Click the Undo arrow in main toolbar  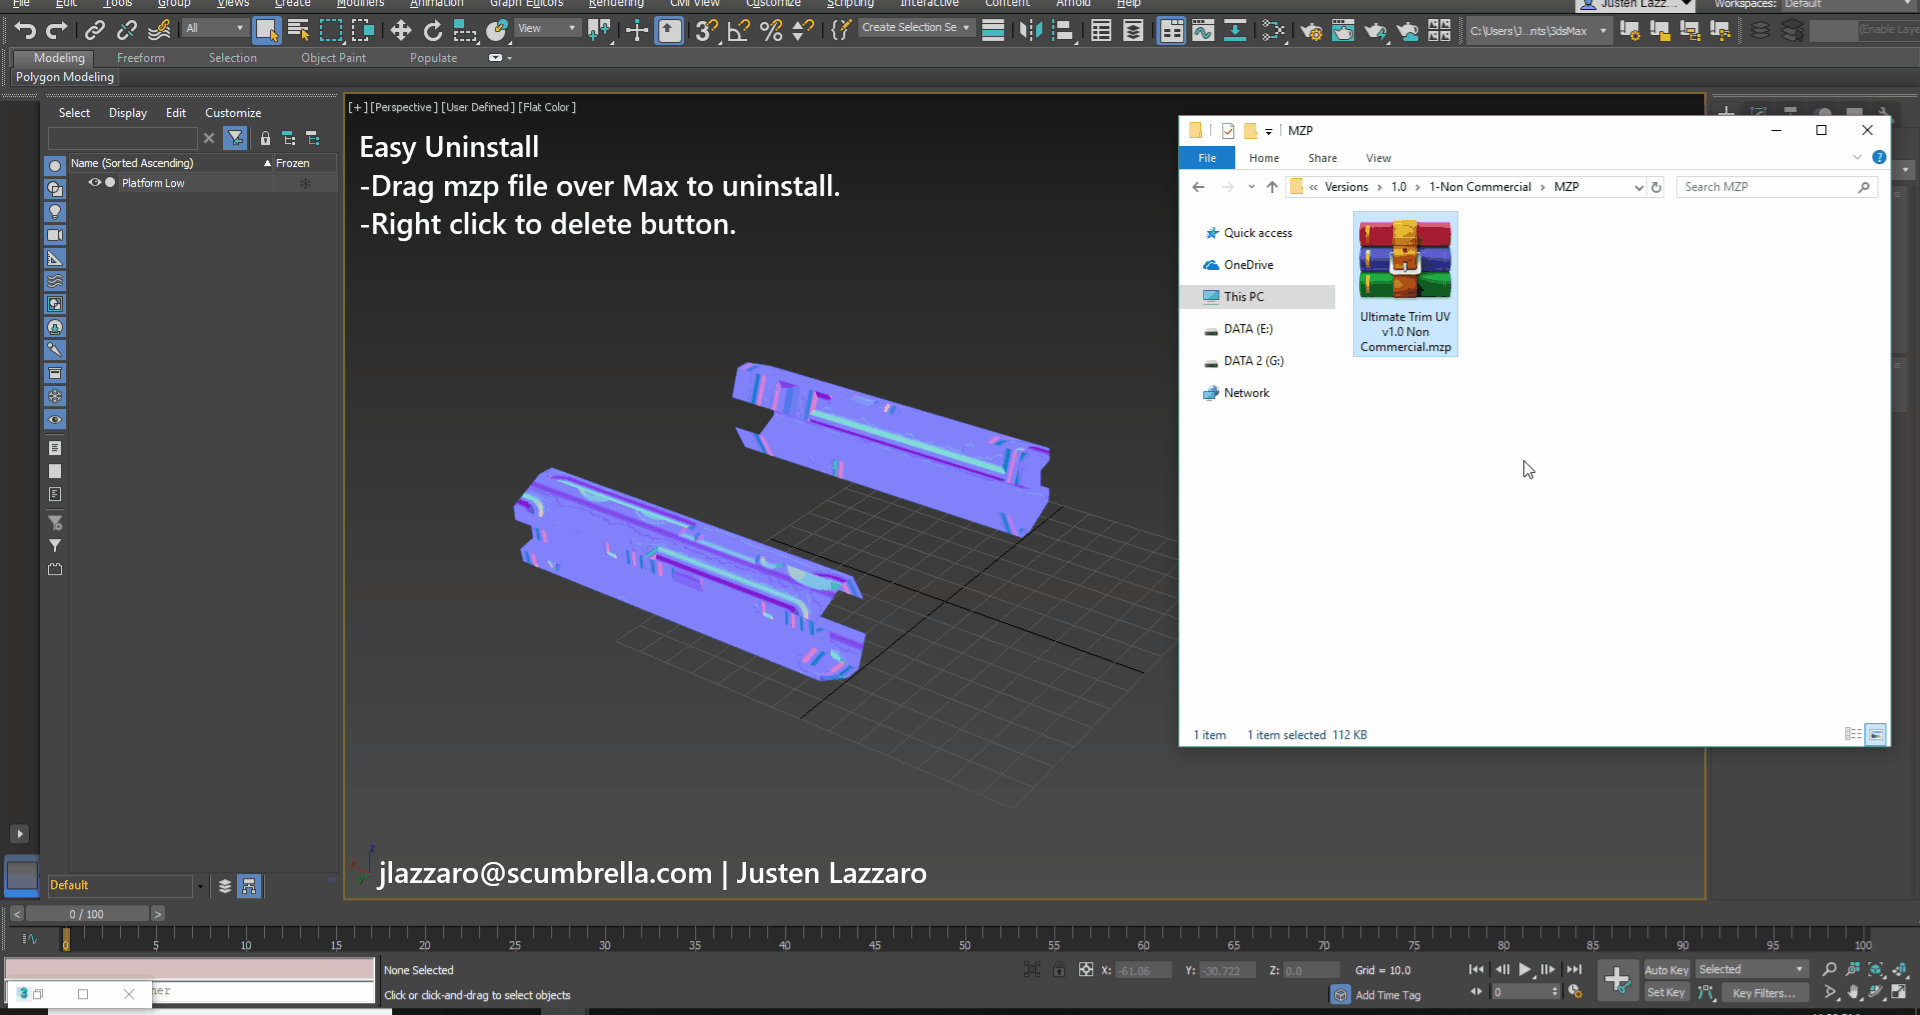pos(25,30)
